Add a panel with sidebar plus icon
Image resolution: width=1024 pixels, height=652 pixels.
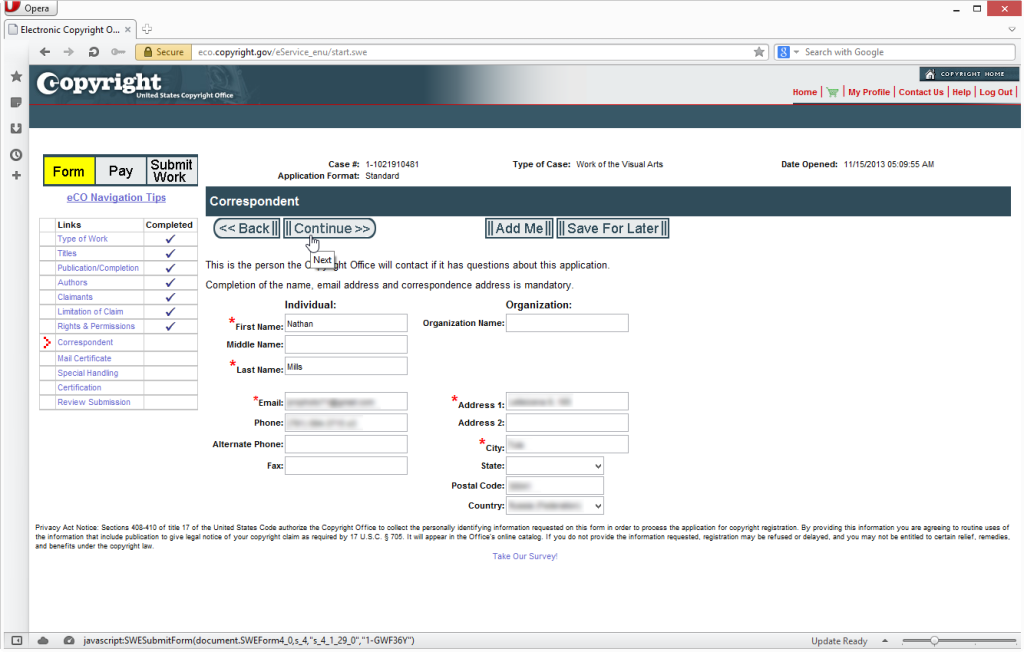click(16, 175)
